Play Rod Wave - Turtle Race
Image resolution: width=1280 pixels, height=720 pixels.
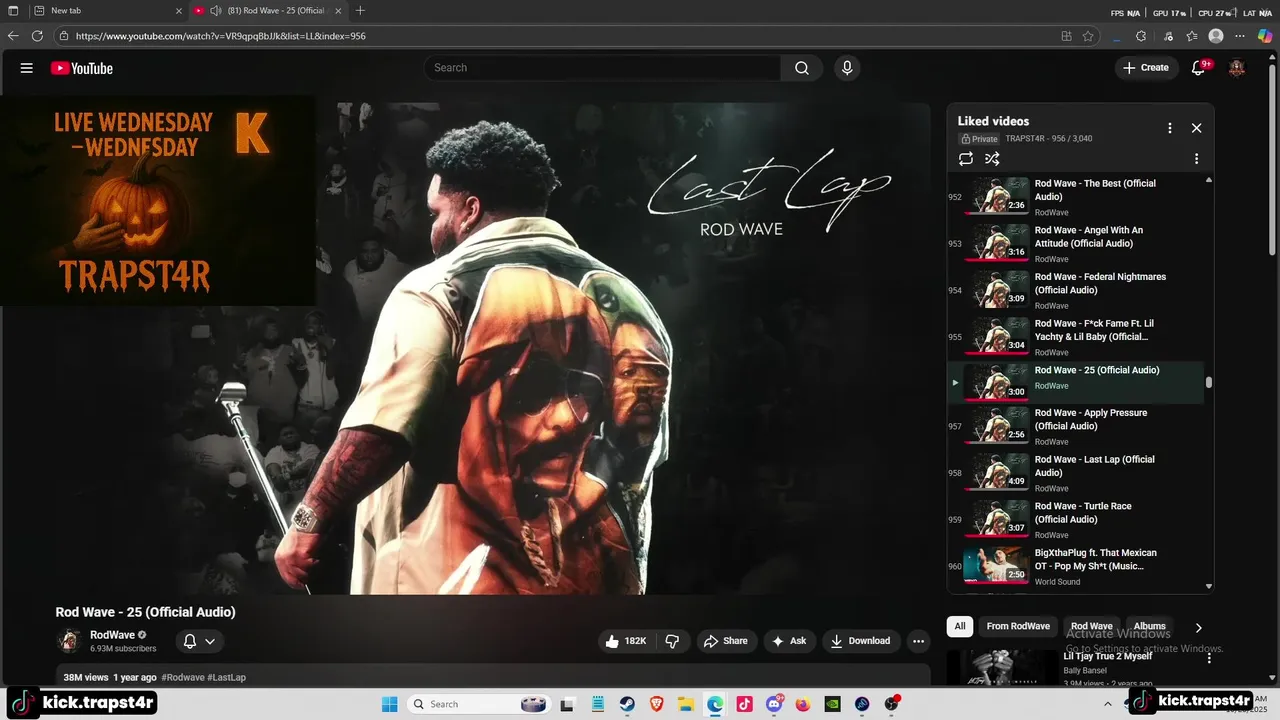coord(1075,520)
